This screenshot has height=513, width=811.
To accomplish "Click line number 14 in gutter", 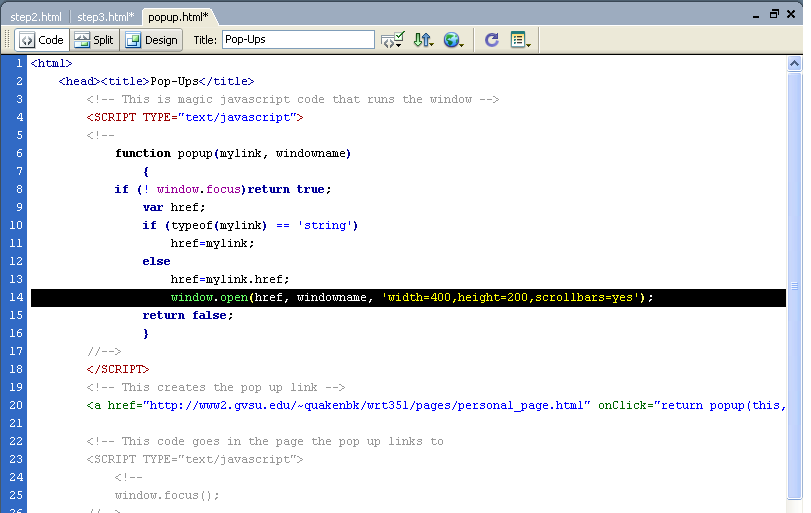I will pyautogui.click(x=16, y=297).
